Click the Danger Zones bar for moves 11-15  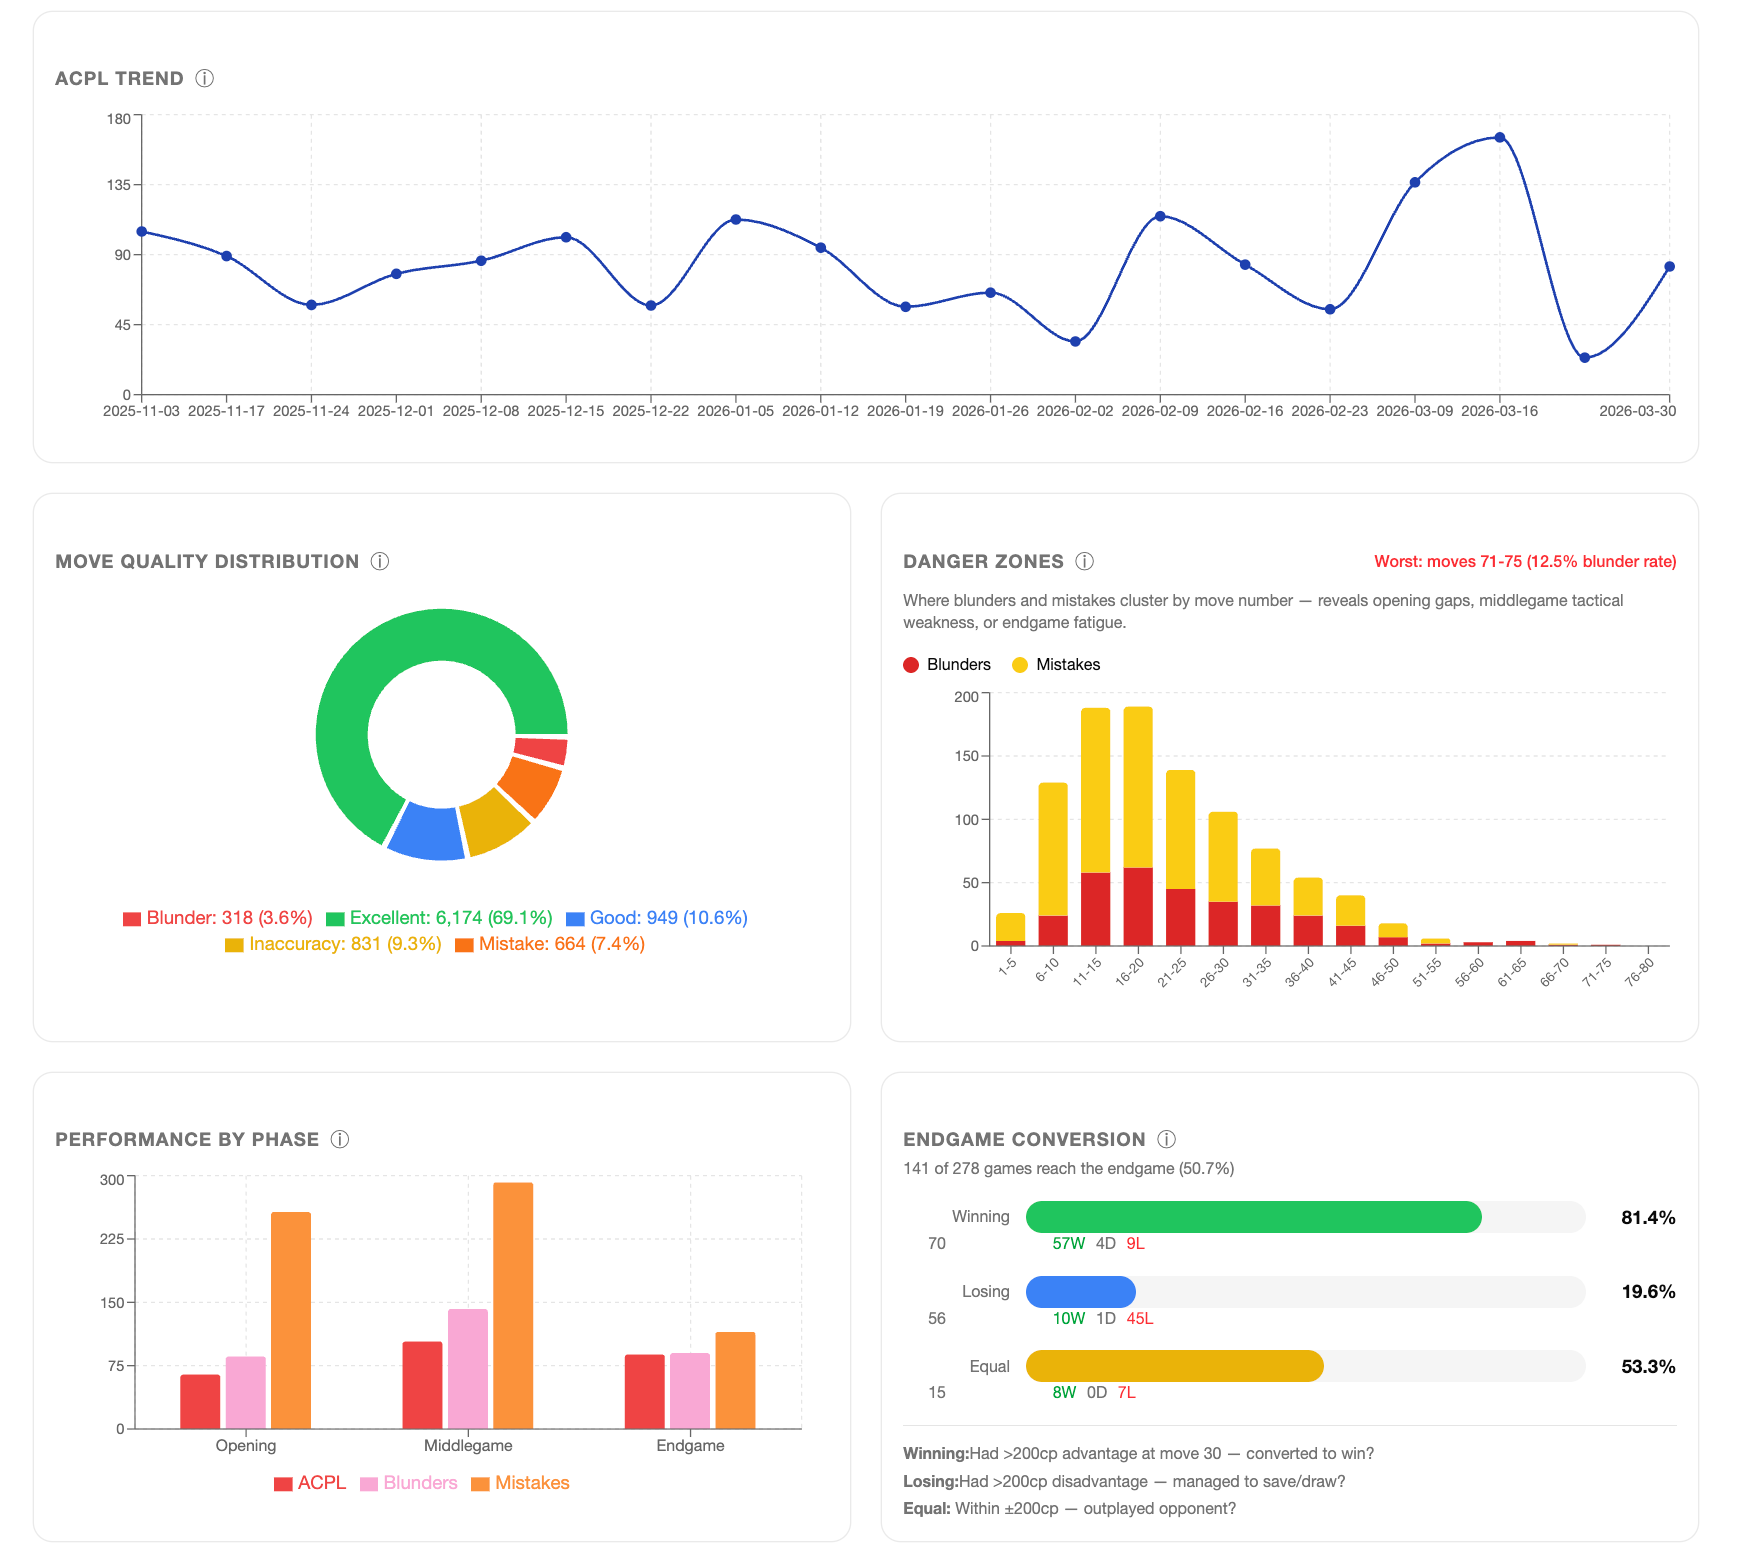pos(1096,827)
